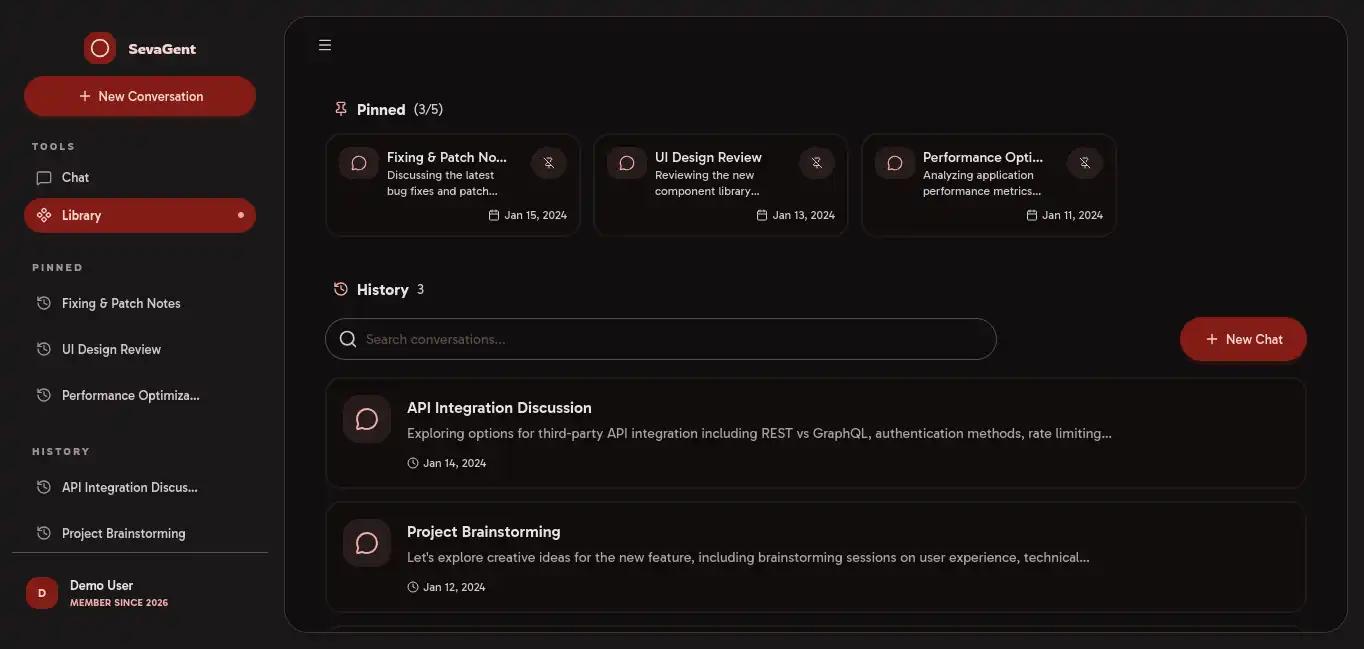Start a New Chat from History section
This screenshot has height=649, width=1364.
coord(1243,339)
